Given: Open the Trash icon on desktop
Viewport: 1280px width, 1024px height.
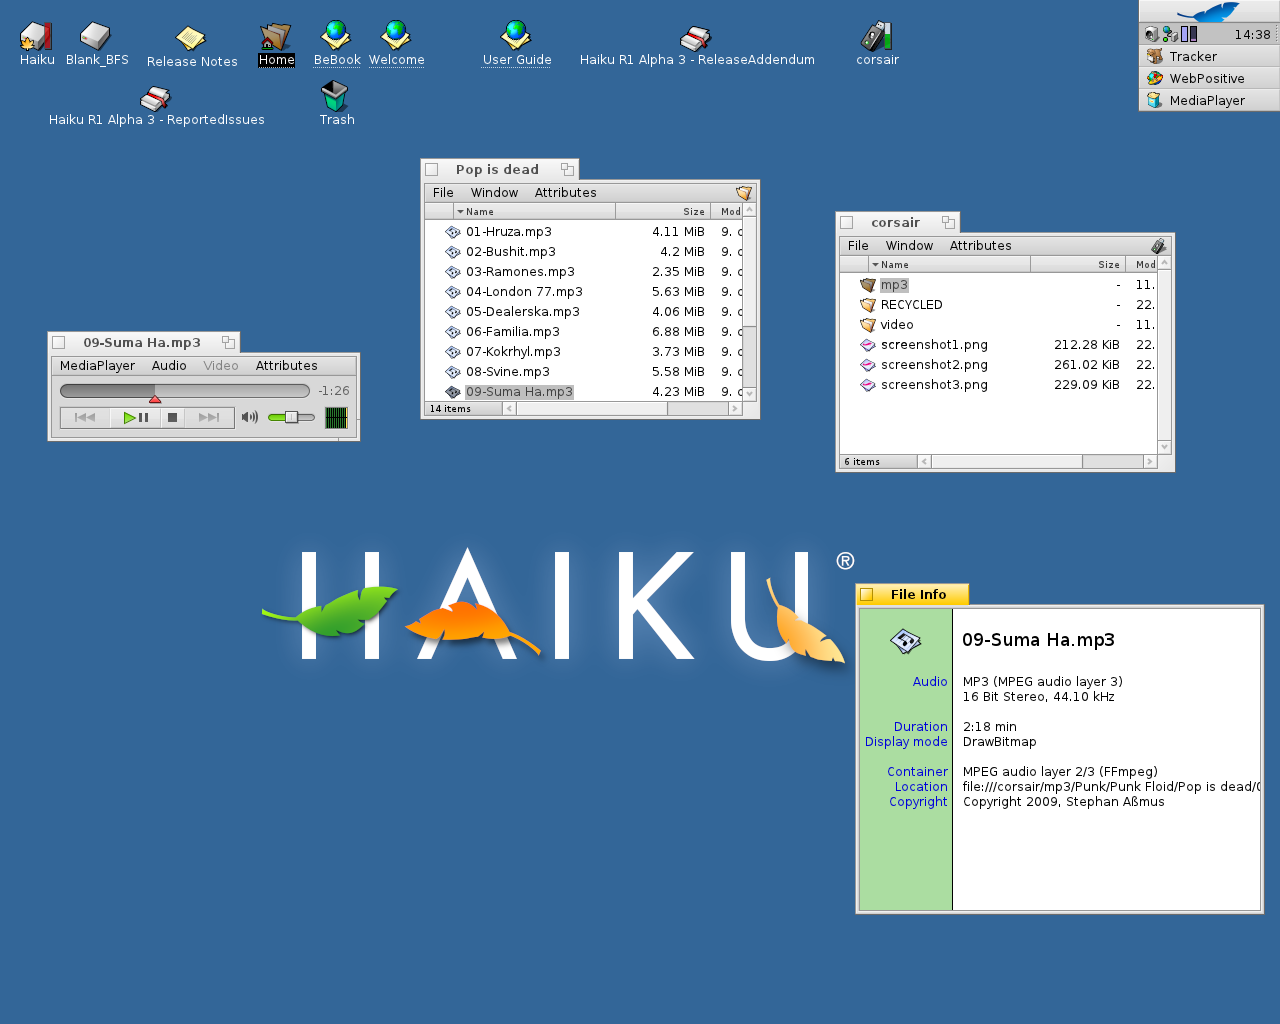Looking at the screenshot, I should 335,96.
